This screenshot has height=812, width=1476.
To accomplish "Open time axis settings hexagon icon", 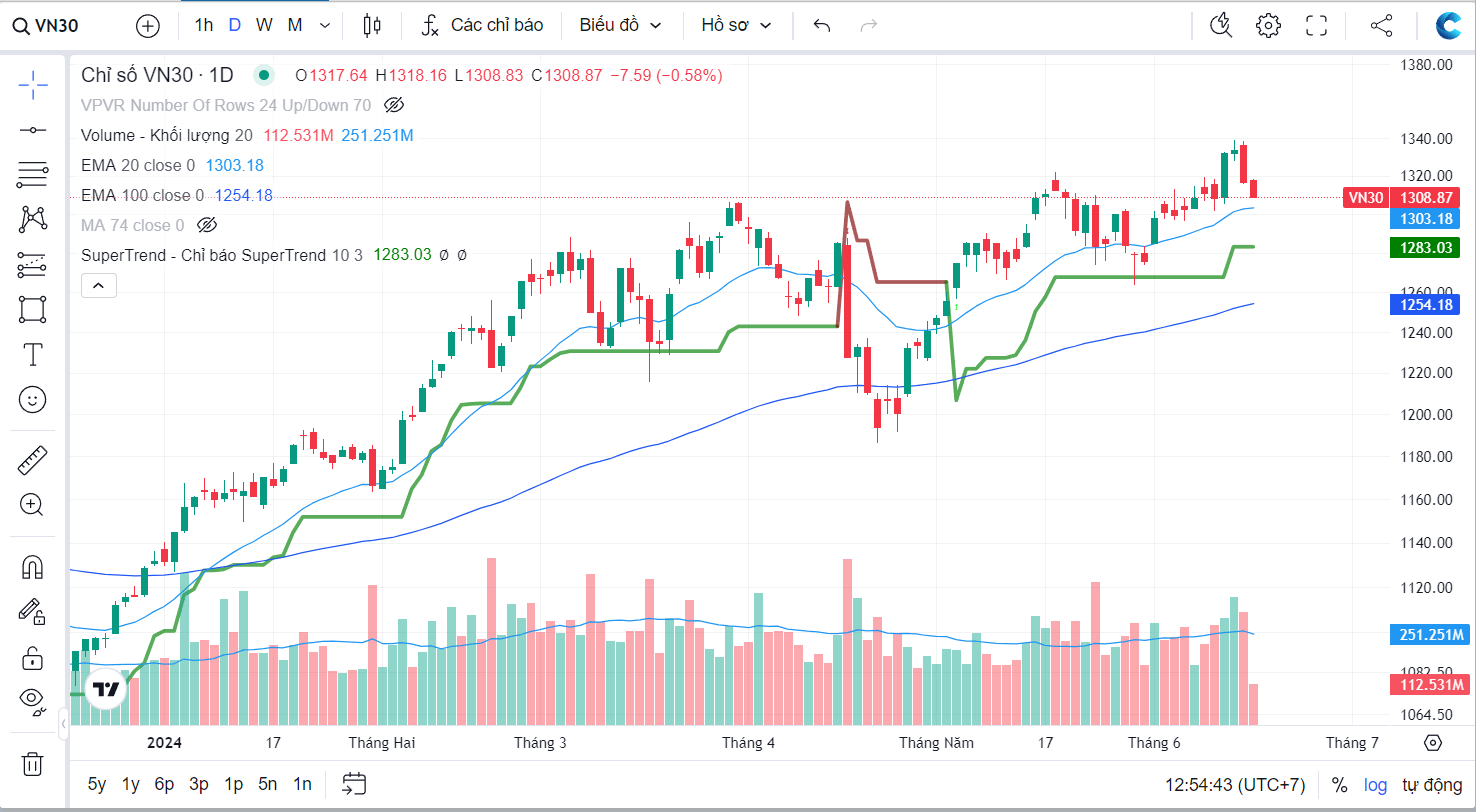I will [1432, 742].
